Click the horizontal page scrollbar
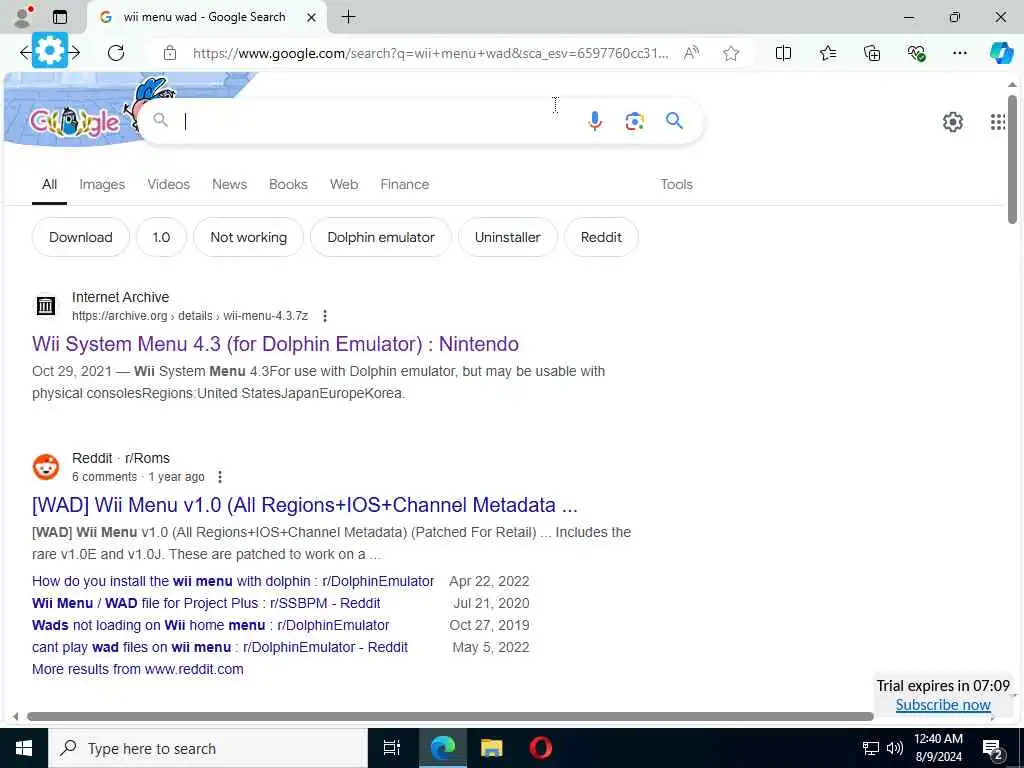Screen dimensions: 1024x768 point(450,716)
